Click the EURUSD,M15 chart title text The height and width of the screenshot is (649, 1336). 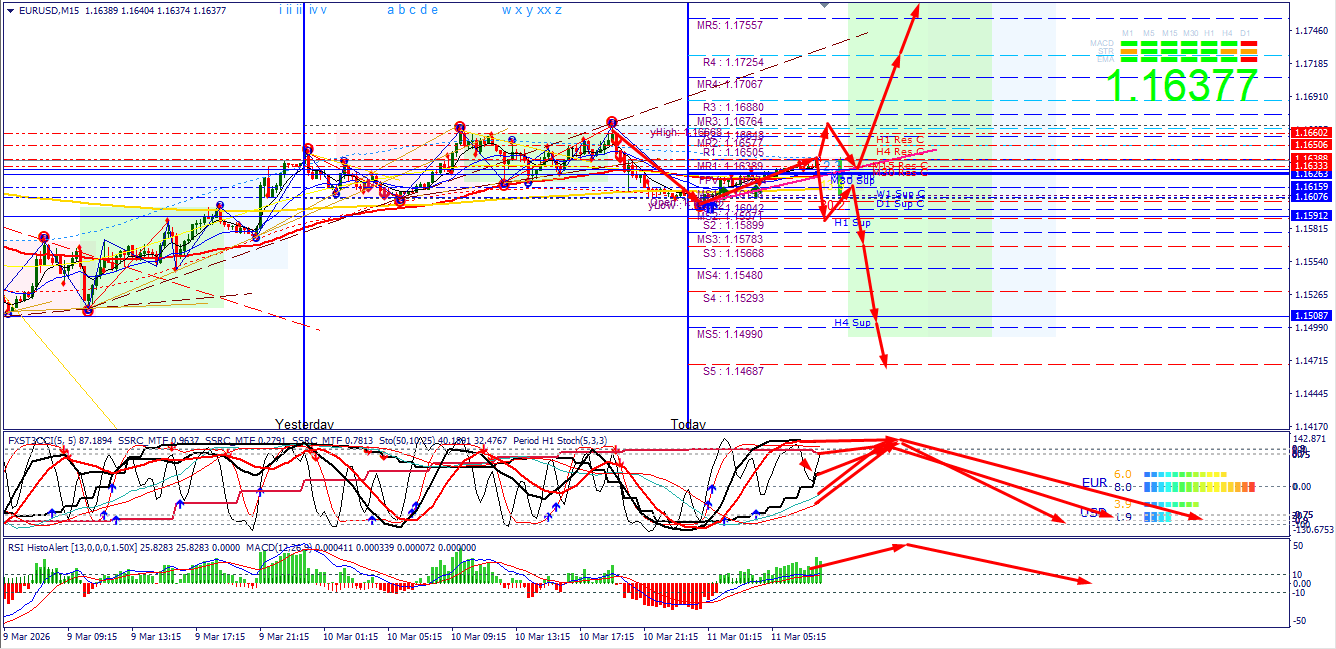click(x=47, y=11)
